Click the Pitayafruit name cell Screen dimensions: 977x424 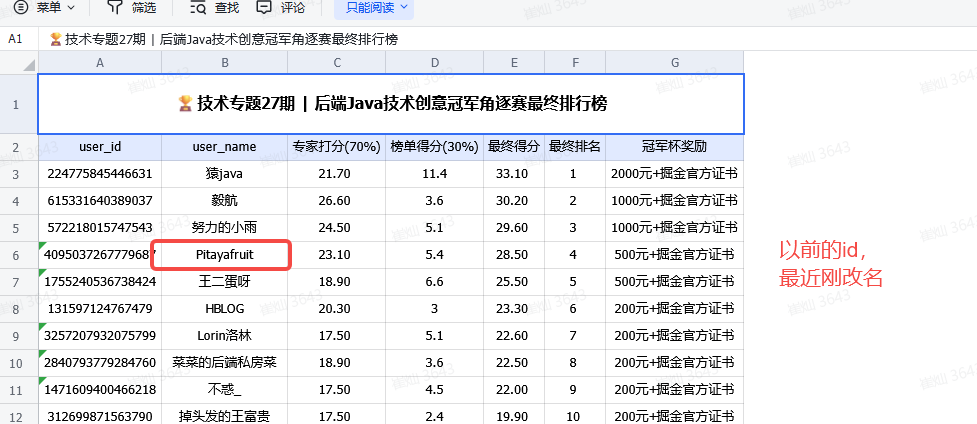click(x=224, y=255)
